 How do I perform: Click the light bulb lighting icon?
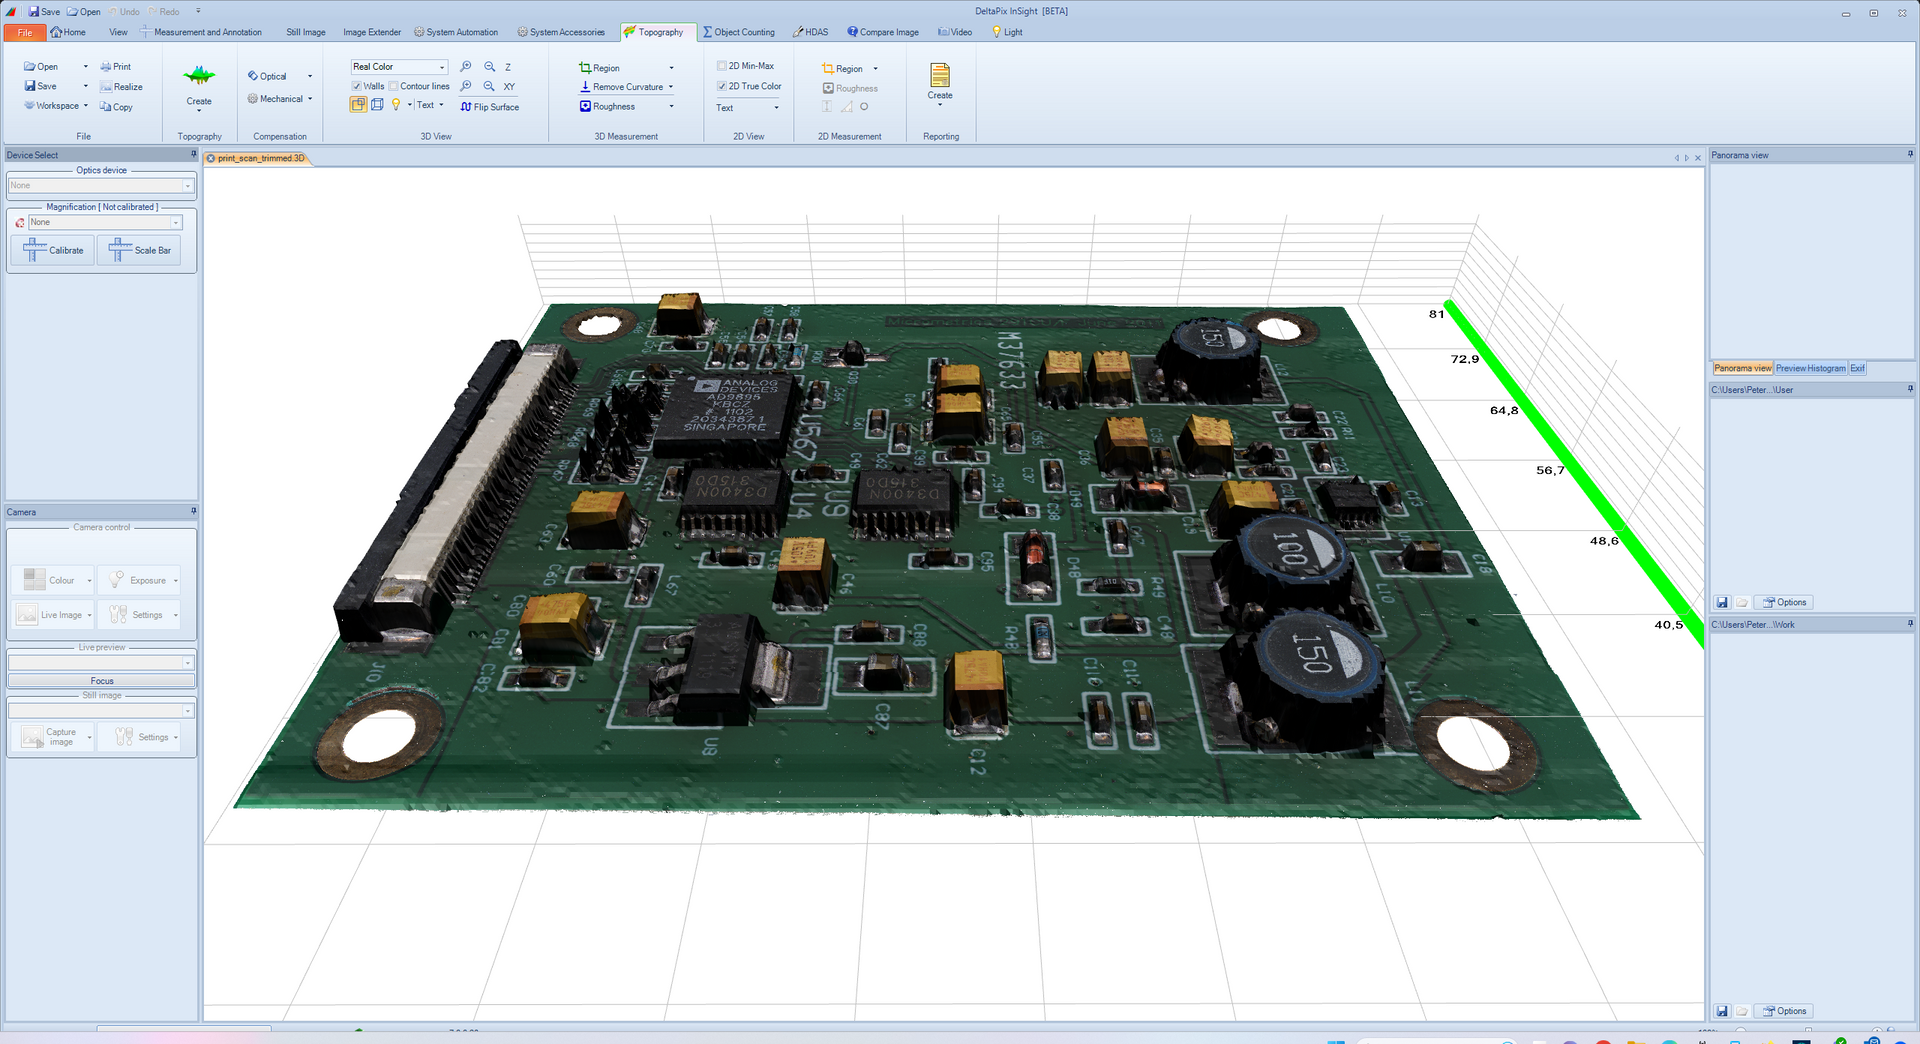pyautogui.click(x=396, y=105)
